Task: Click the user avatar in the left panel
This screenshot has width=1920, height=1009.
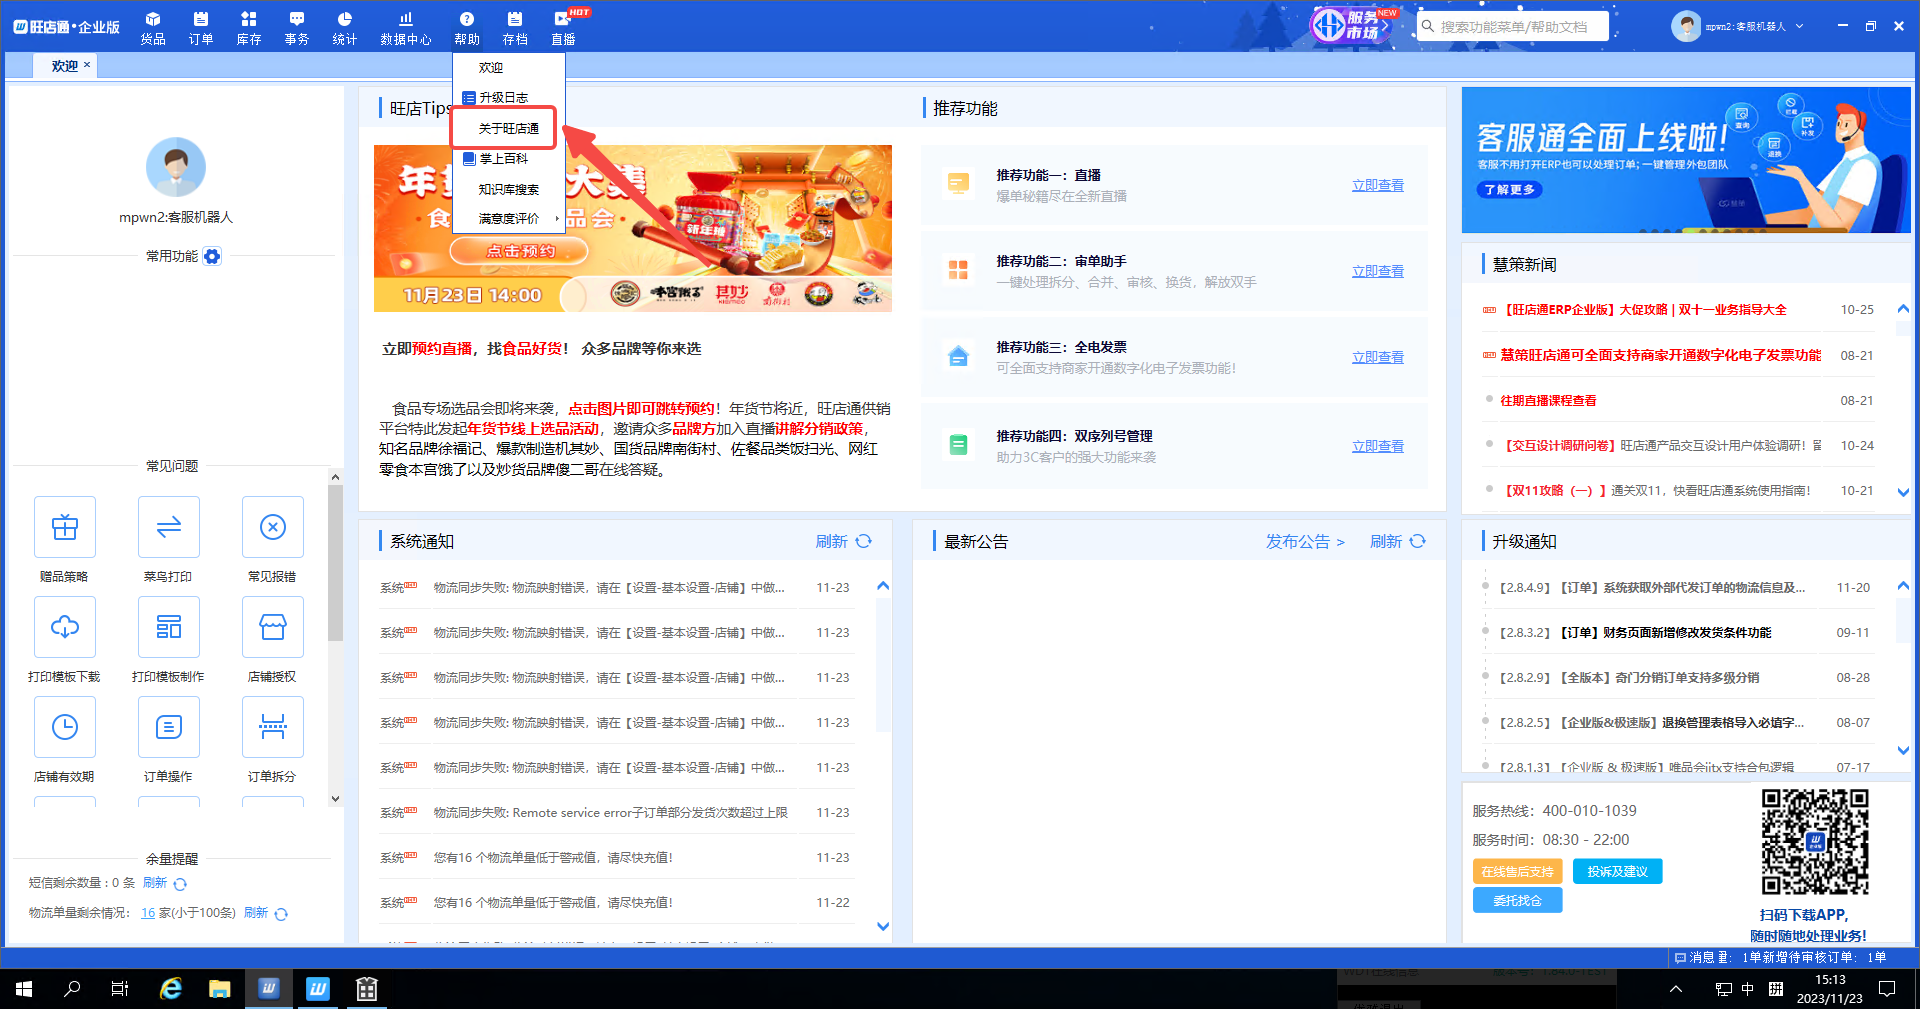Action: point(176,167)
